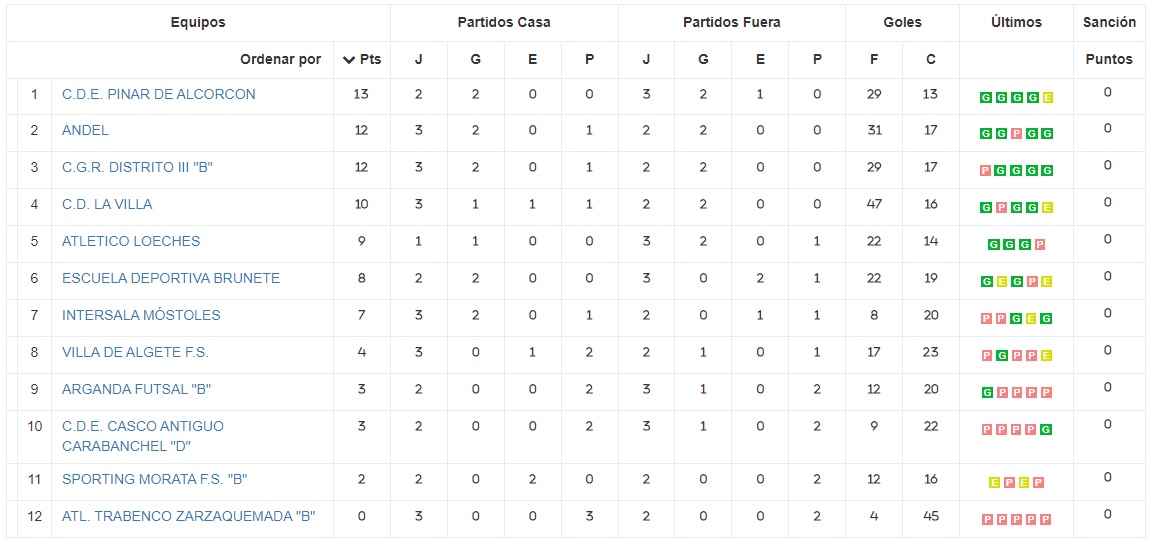Viewport: 1152px width, 547px height.
Task: Open the ANDEL team page
Action: tap(85, 130)
